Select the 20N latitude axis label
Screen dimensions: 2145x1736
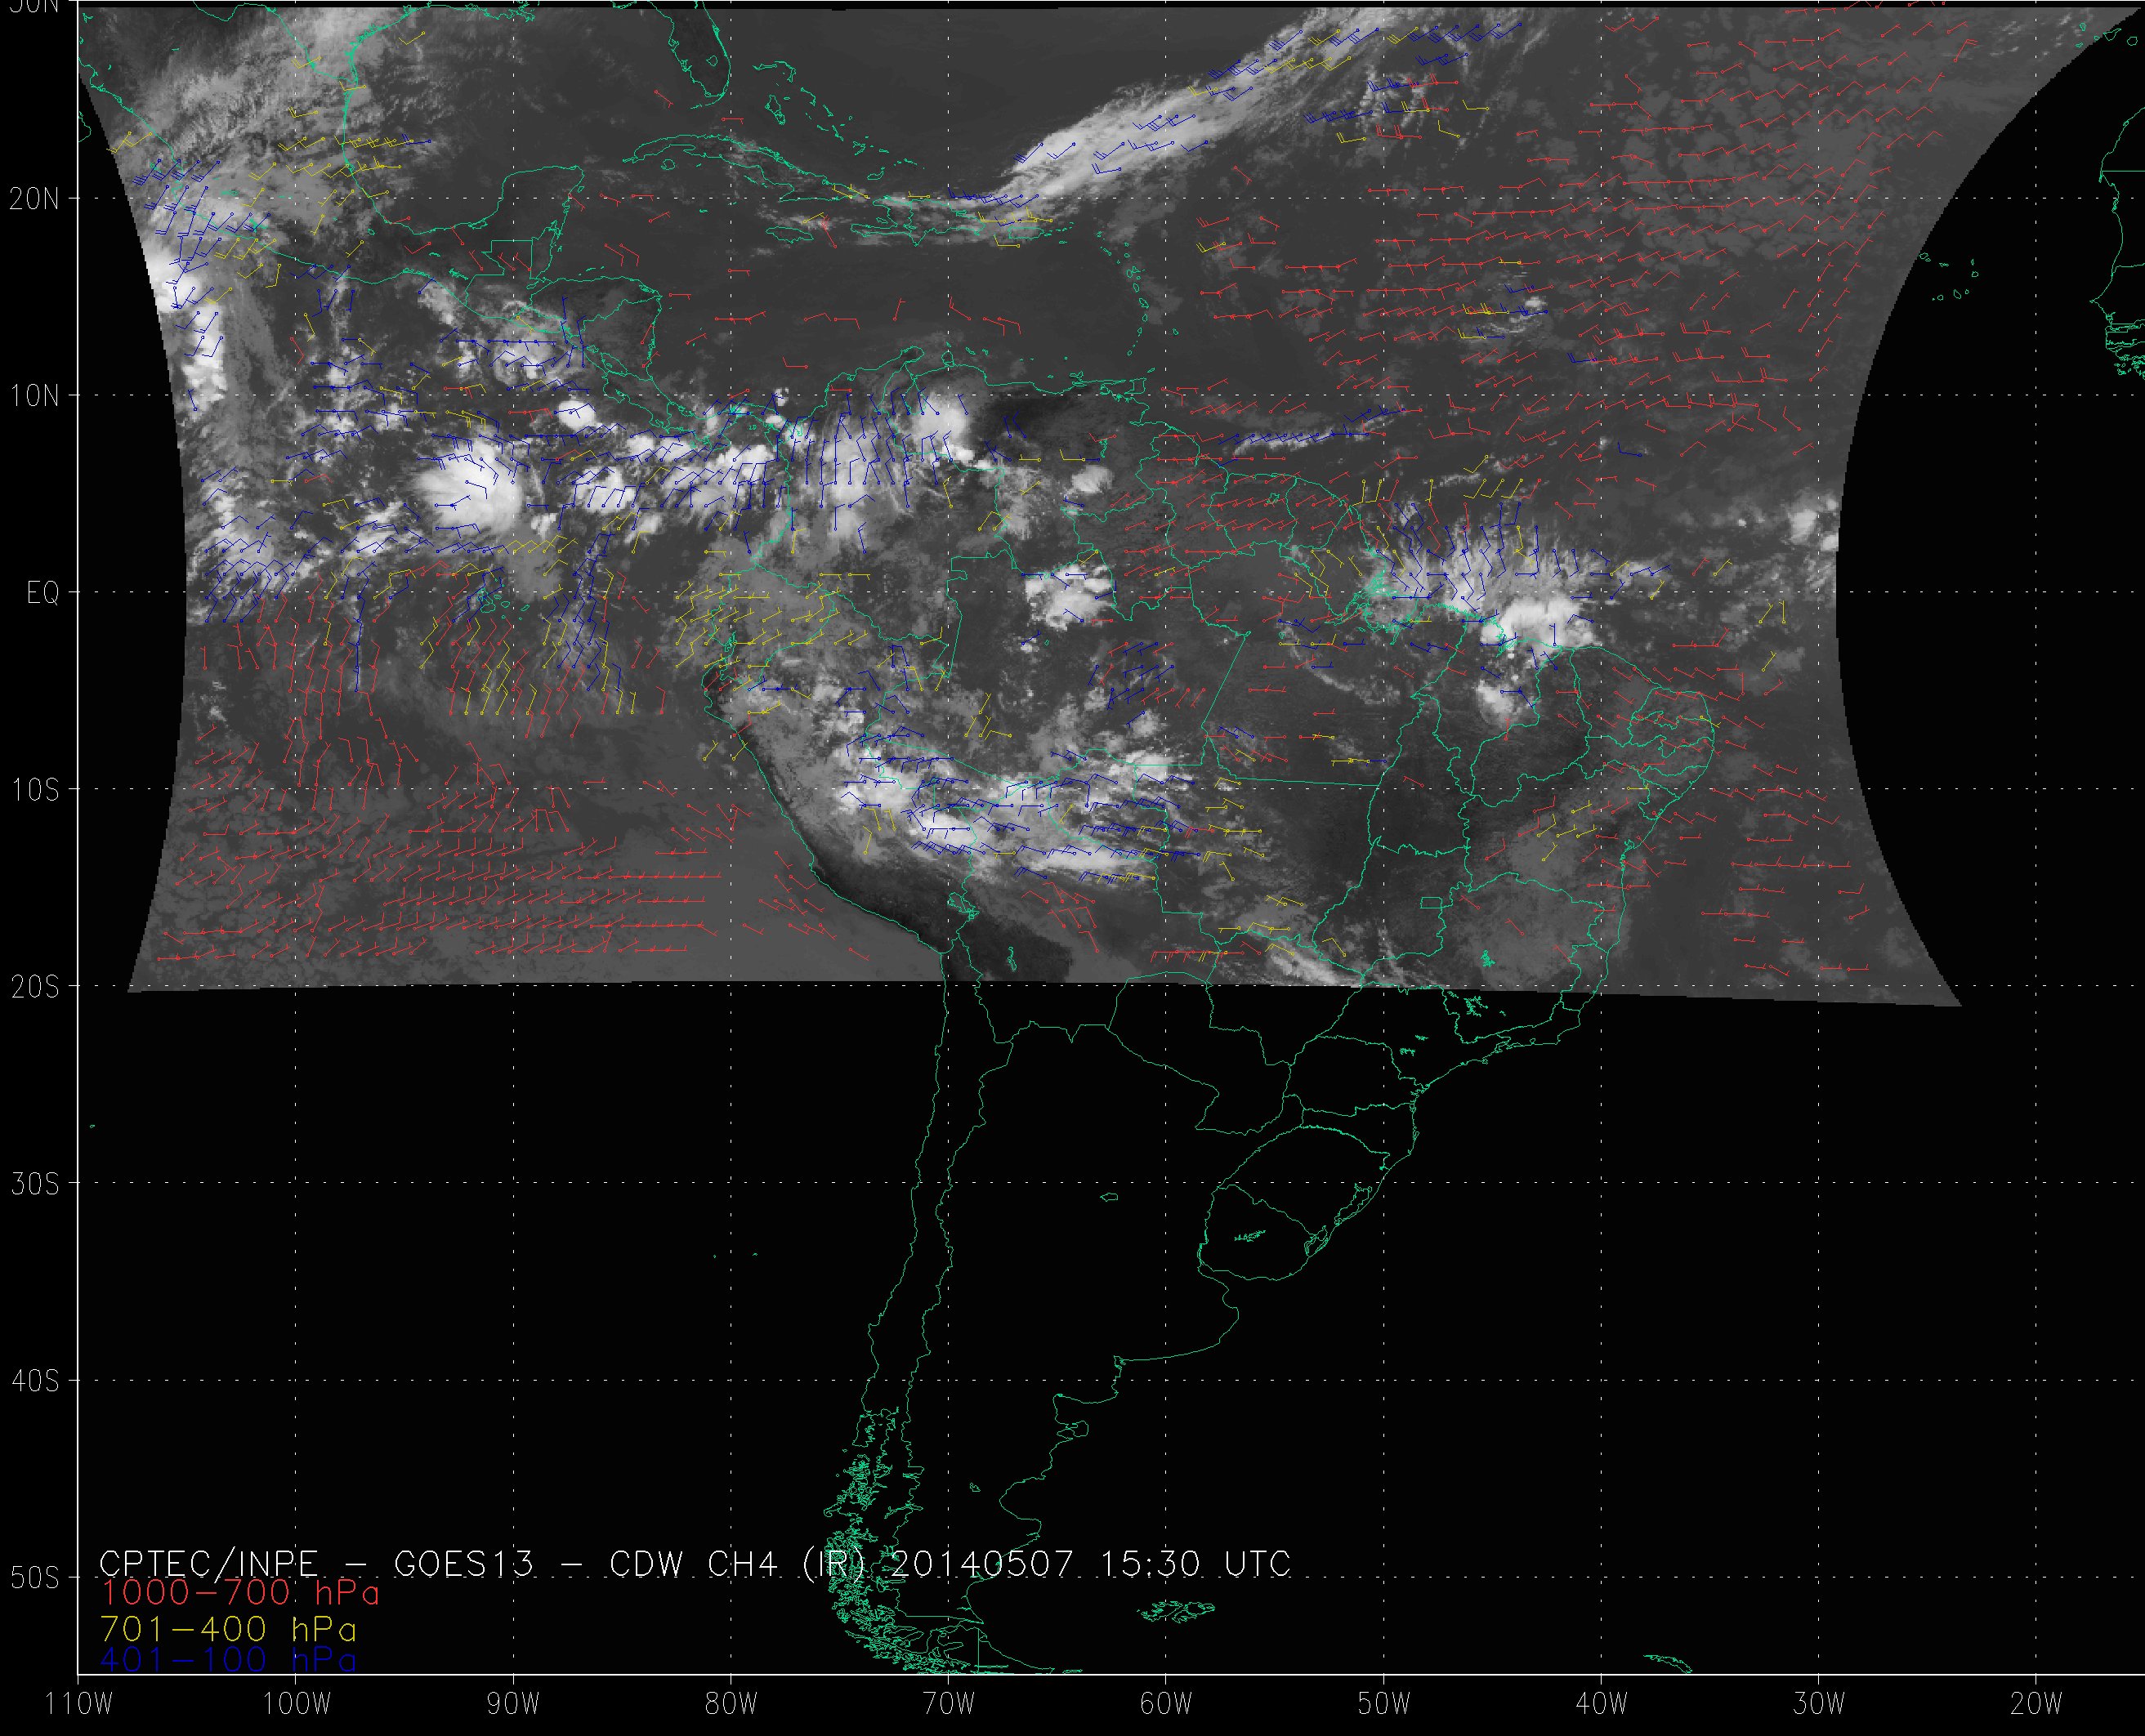tap(35, 198)
